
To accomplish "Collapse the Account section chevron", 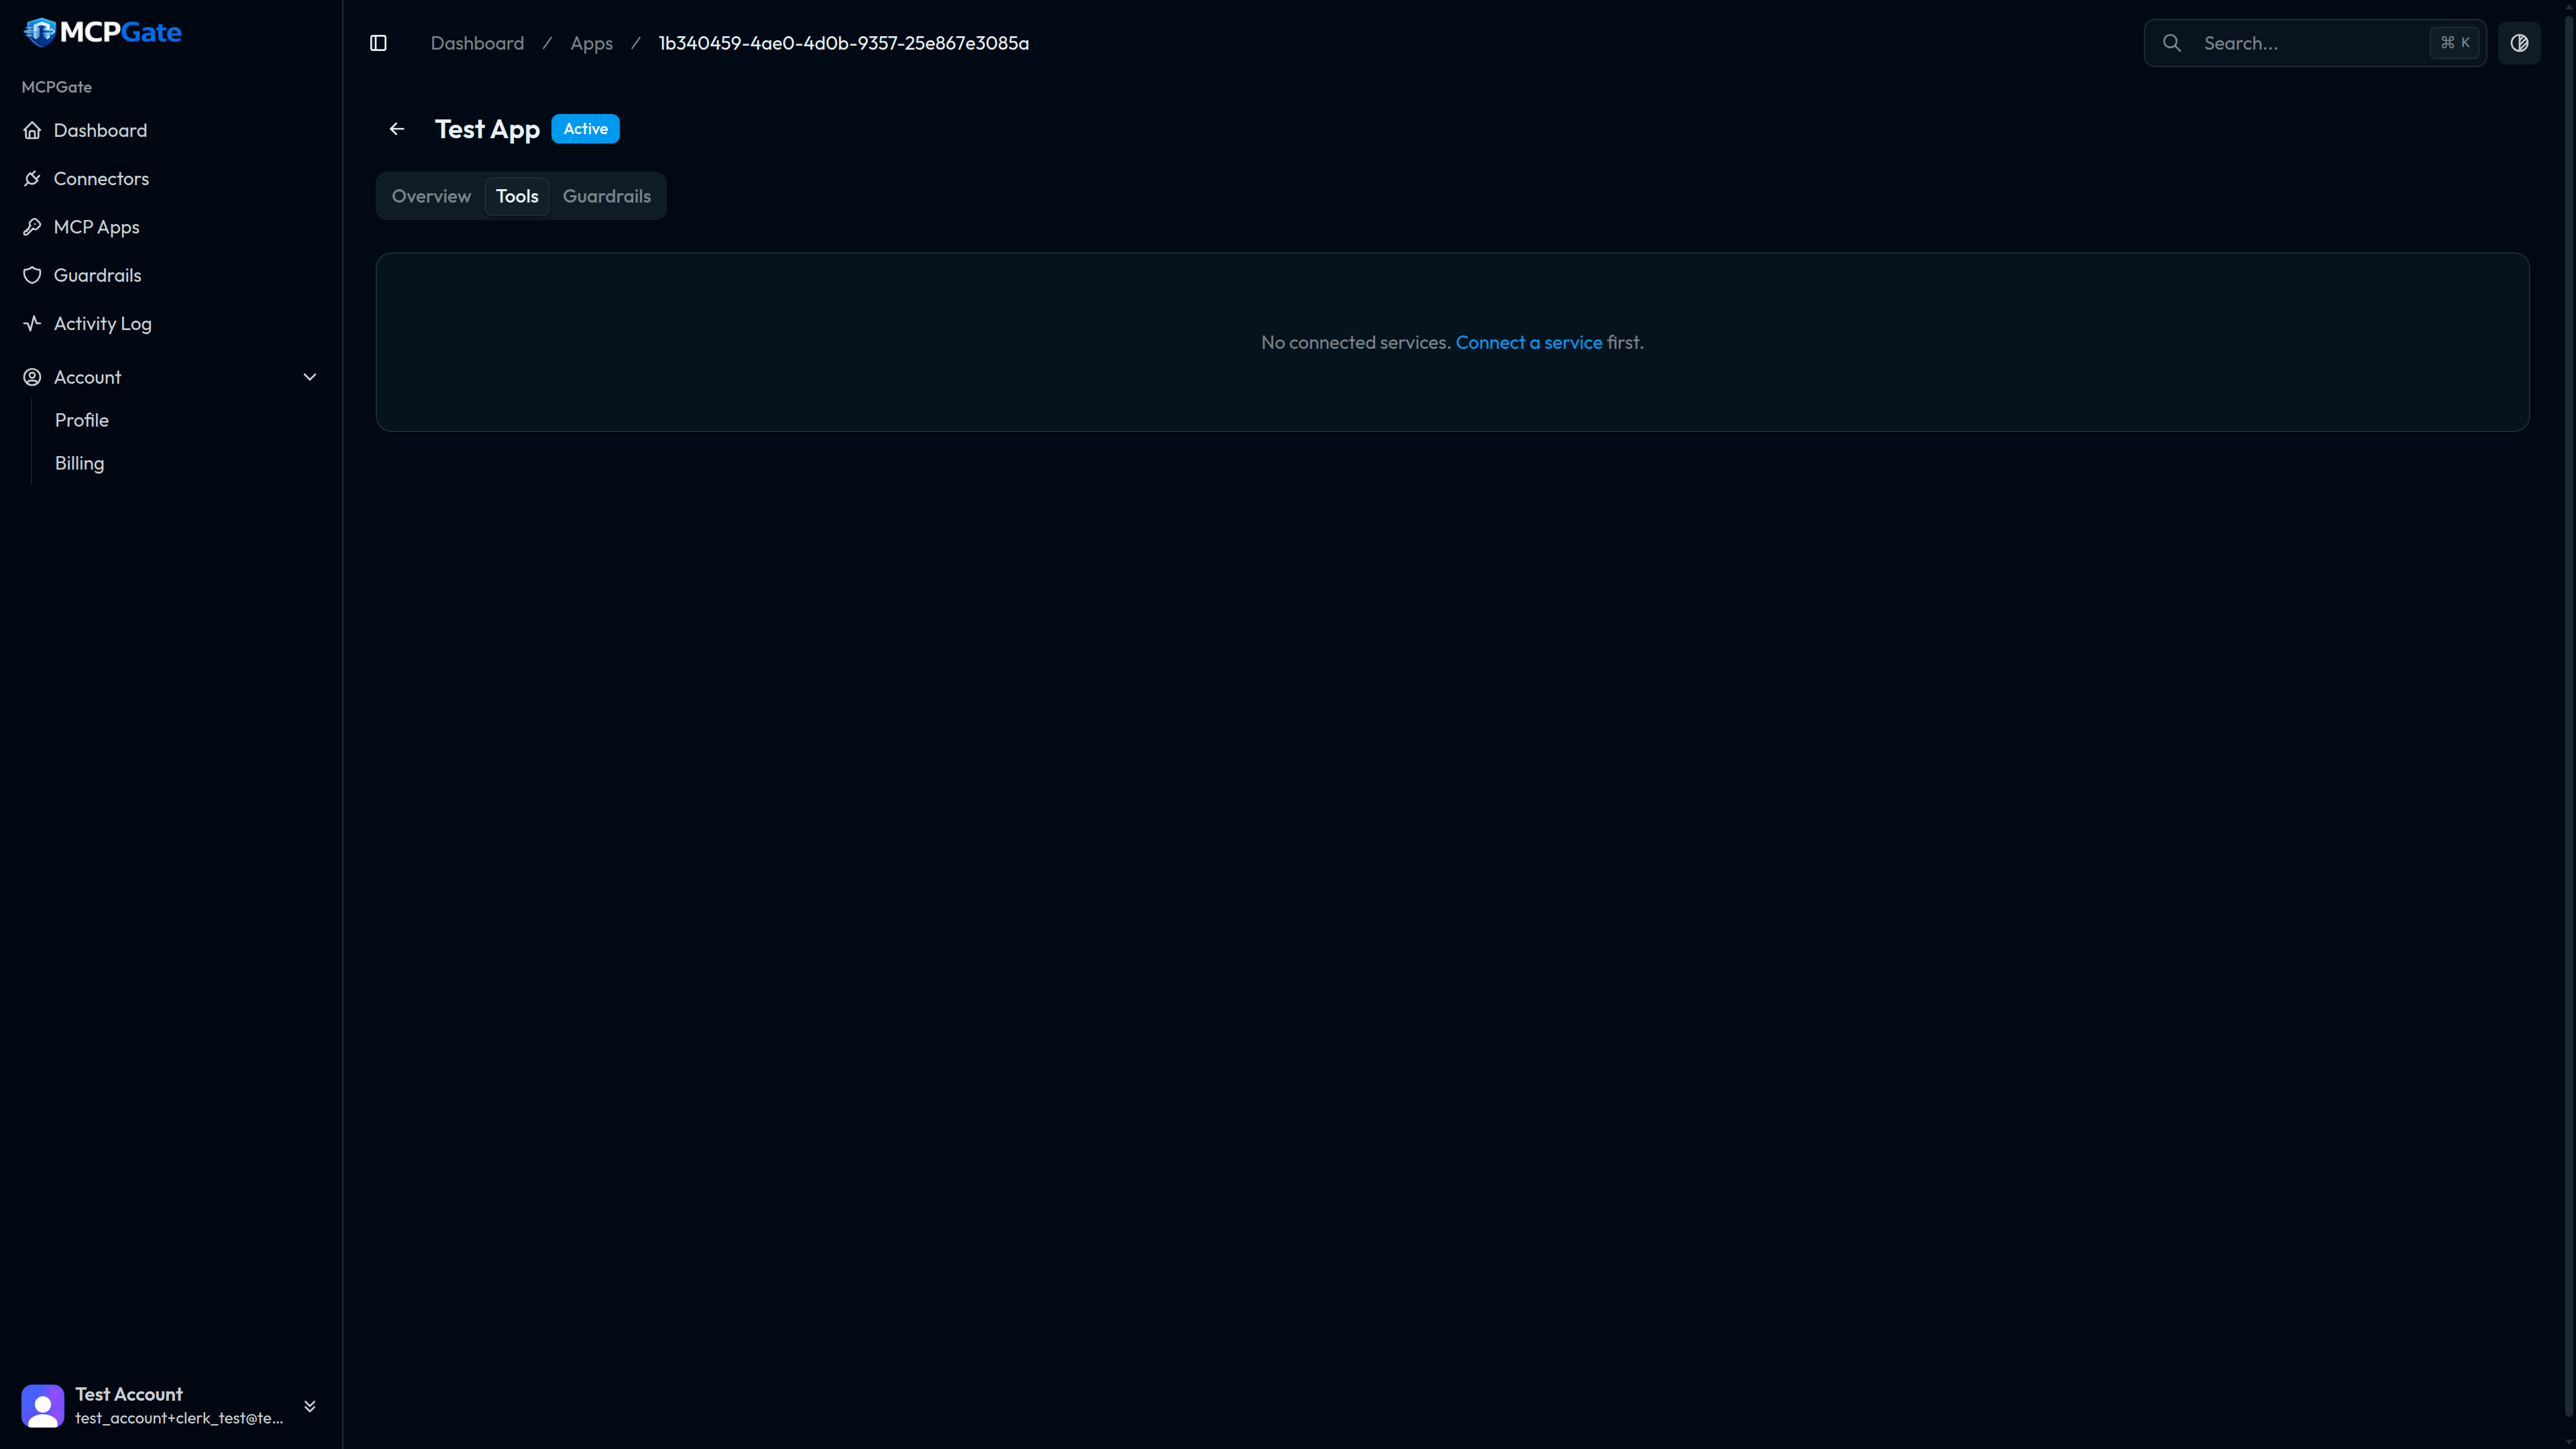I will pos(310,377).
